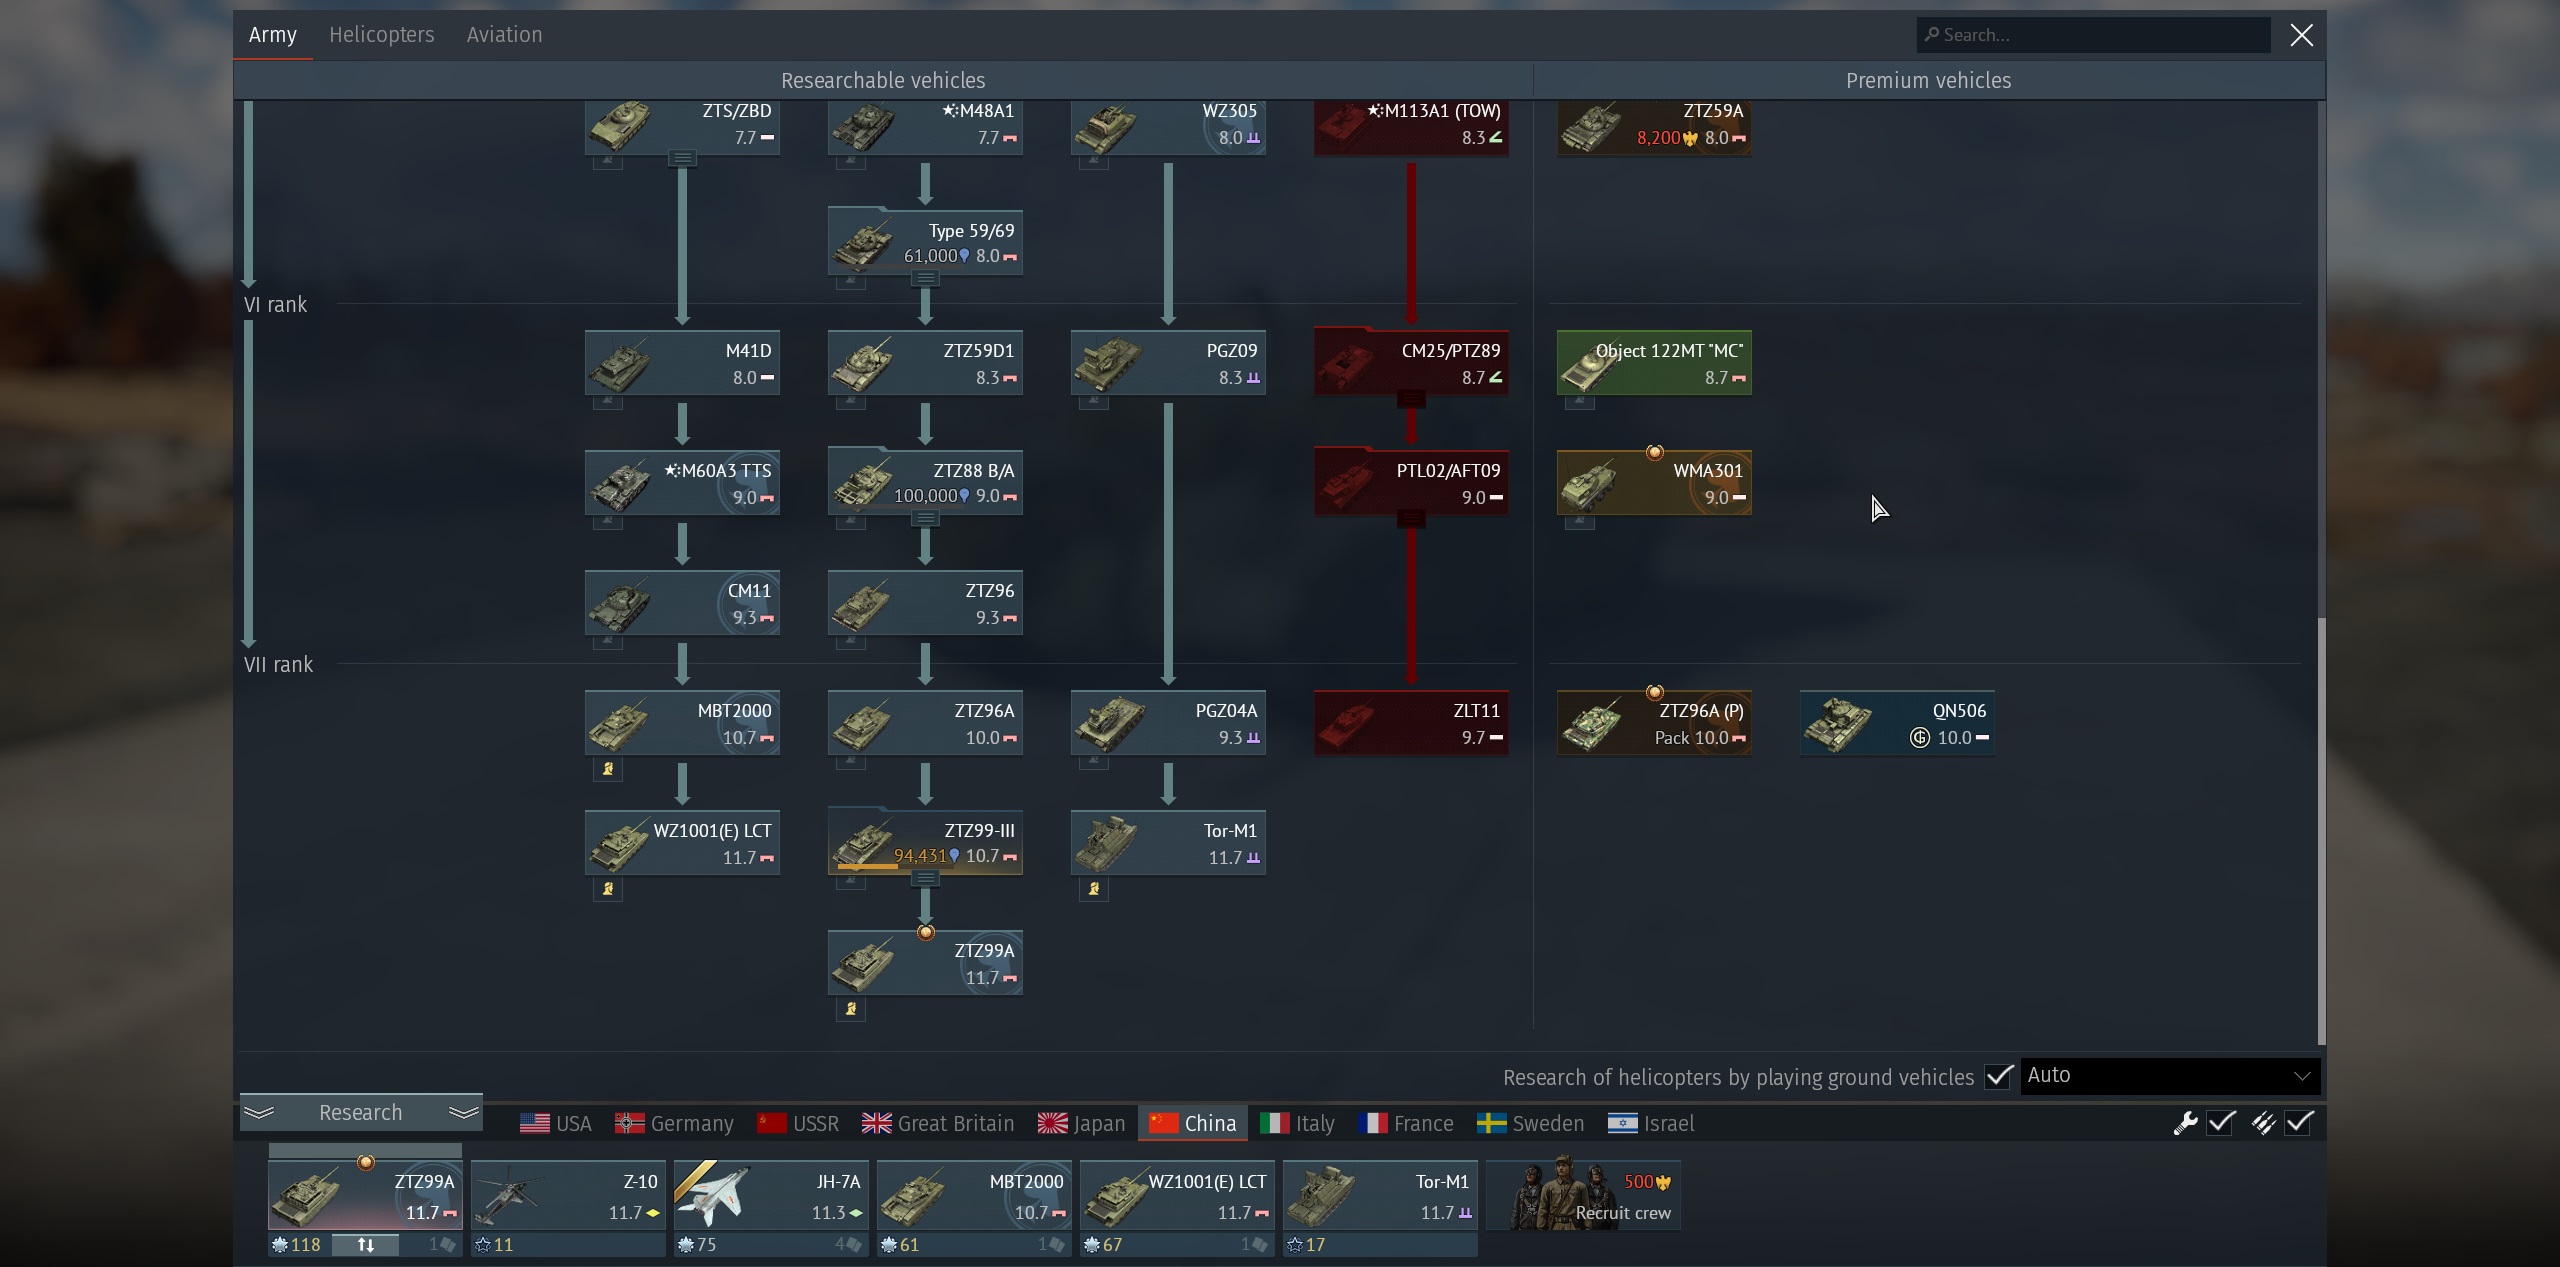
Task: Select the ZLT11 vehicle in the tree
Action: point(1411,723)
